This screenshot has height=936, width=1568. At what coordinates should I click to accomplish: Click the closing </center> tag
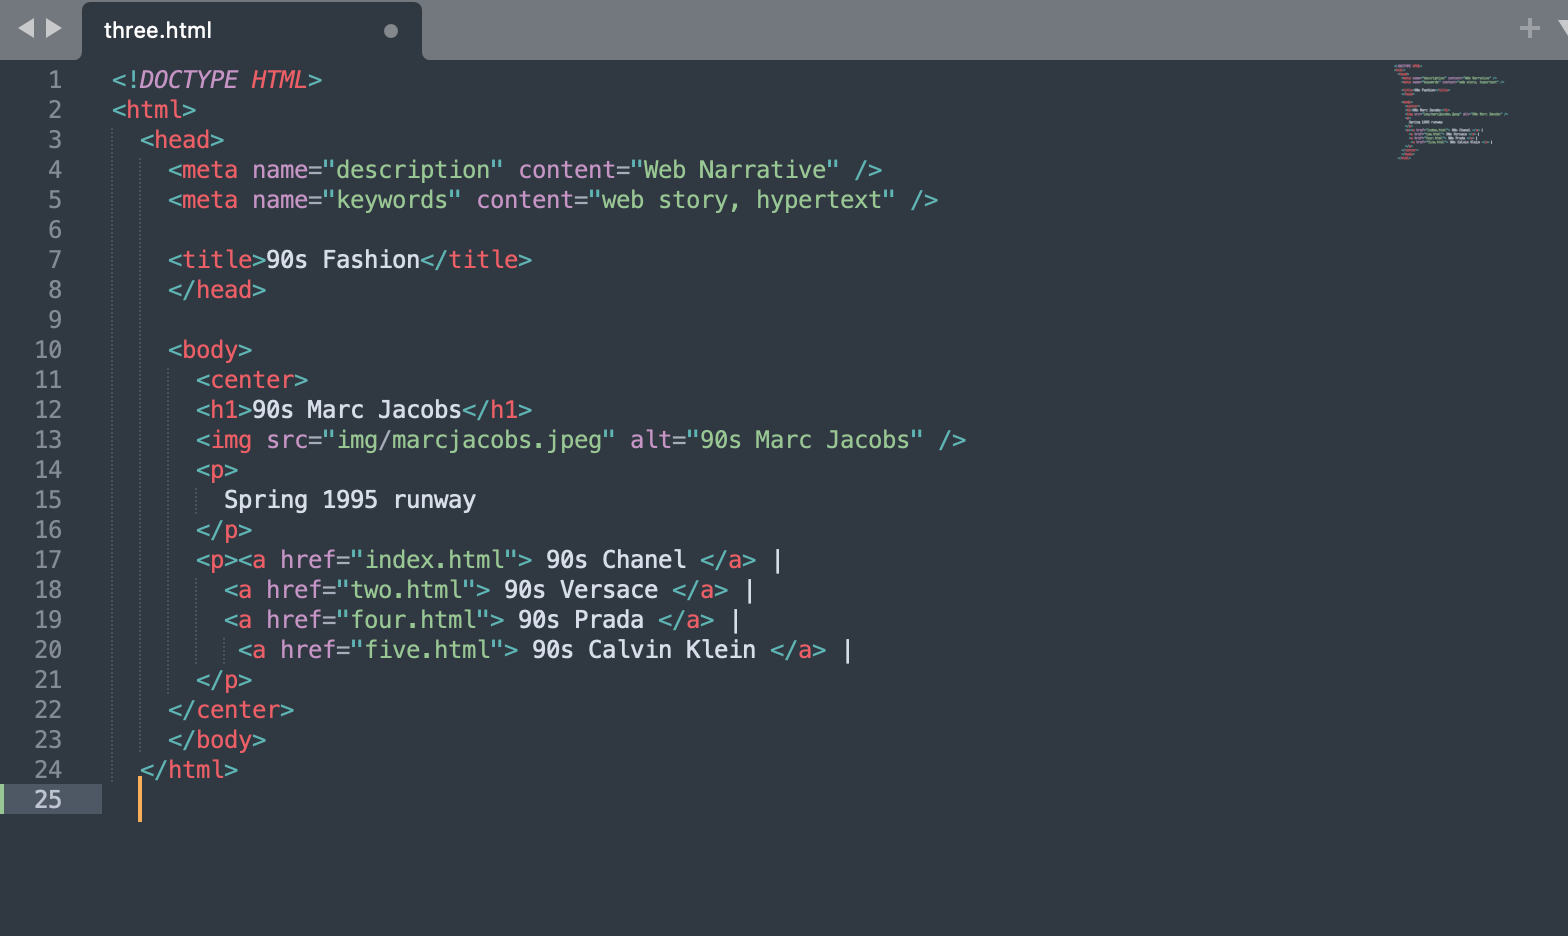pos(231,710)
